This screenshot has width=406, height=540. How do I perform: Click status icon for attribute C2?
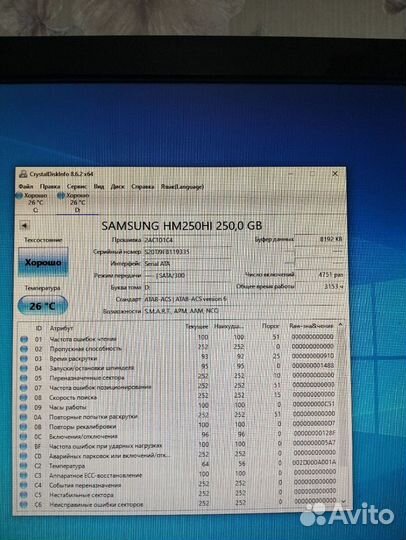(x=24, y=466)
